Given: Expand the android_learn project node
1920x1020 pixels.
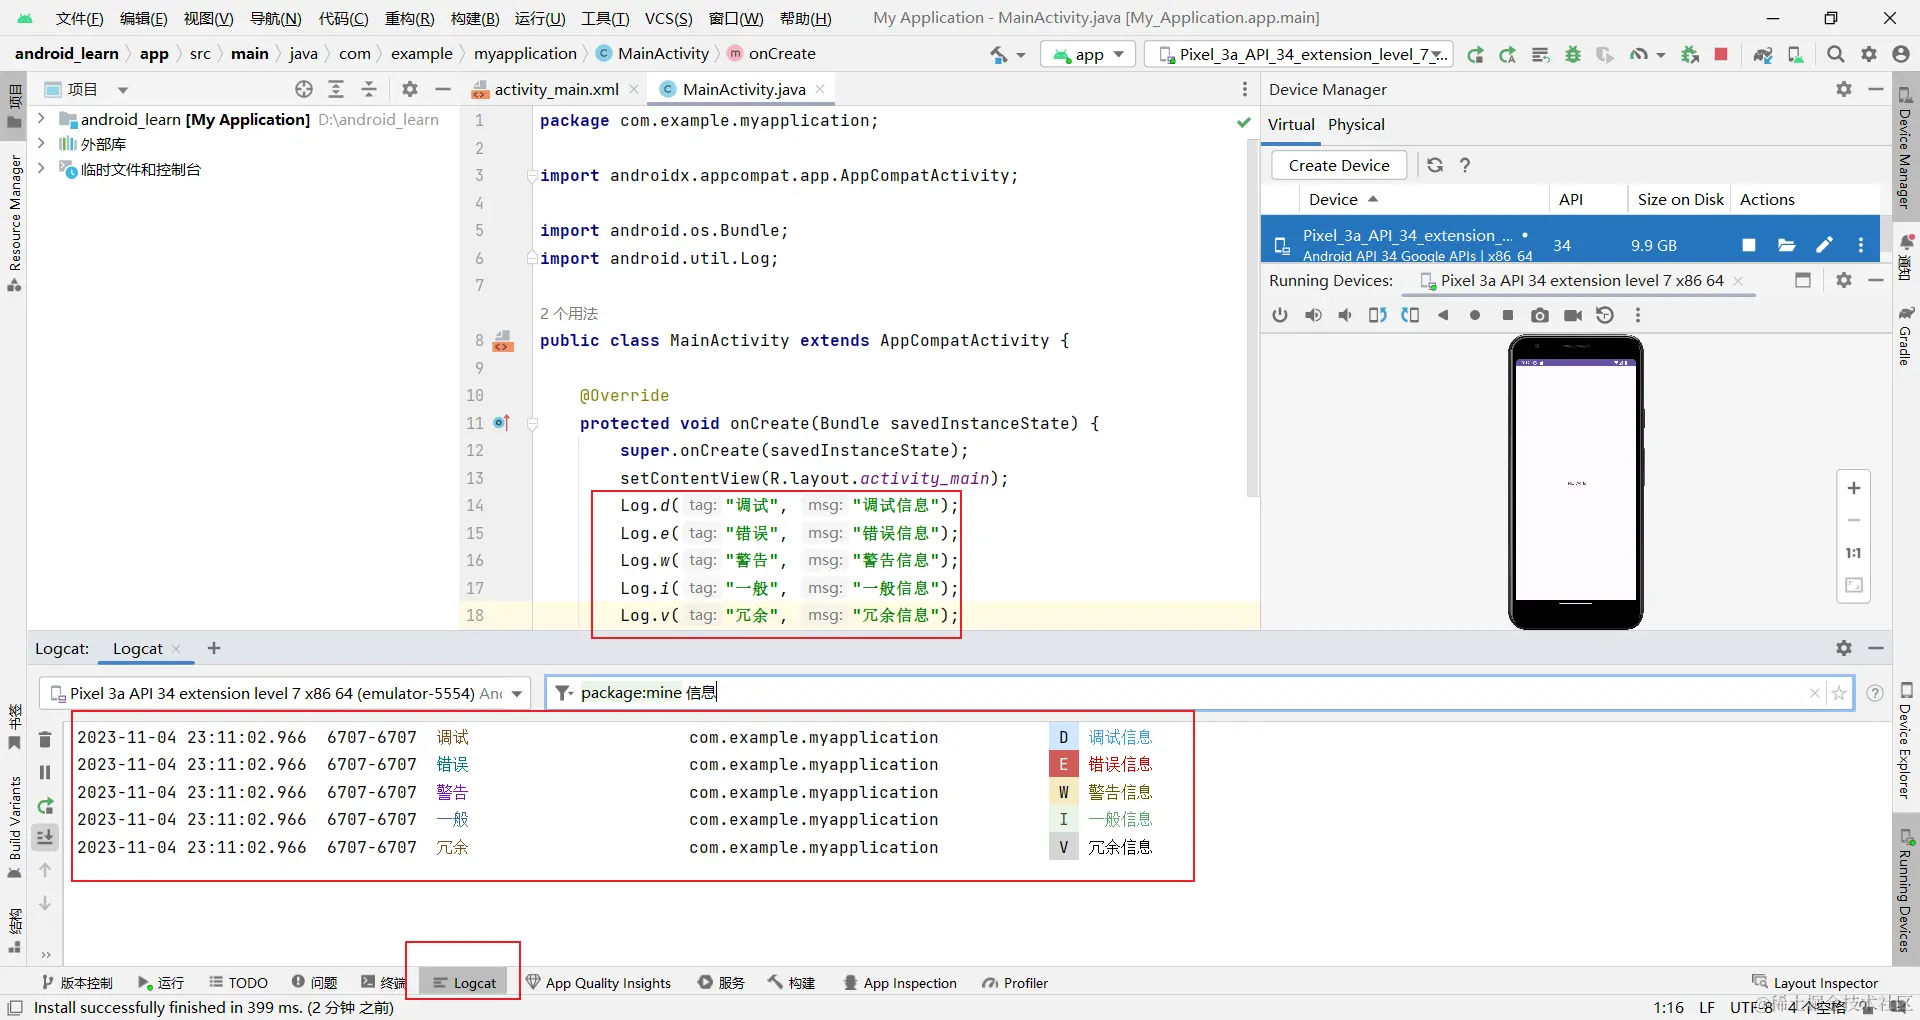Looking at the screenshot, I should click(41, 119).
